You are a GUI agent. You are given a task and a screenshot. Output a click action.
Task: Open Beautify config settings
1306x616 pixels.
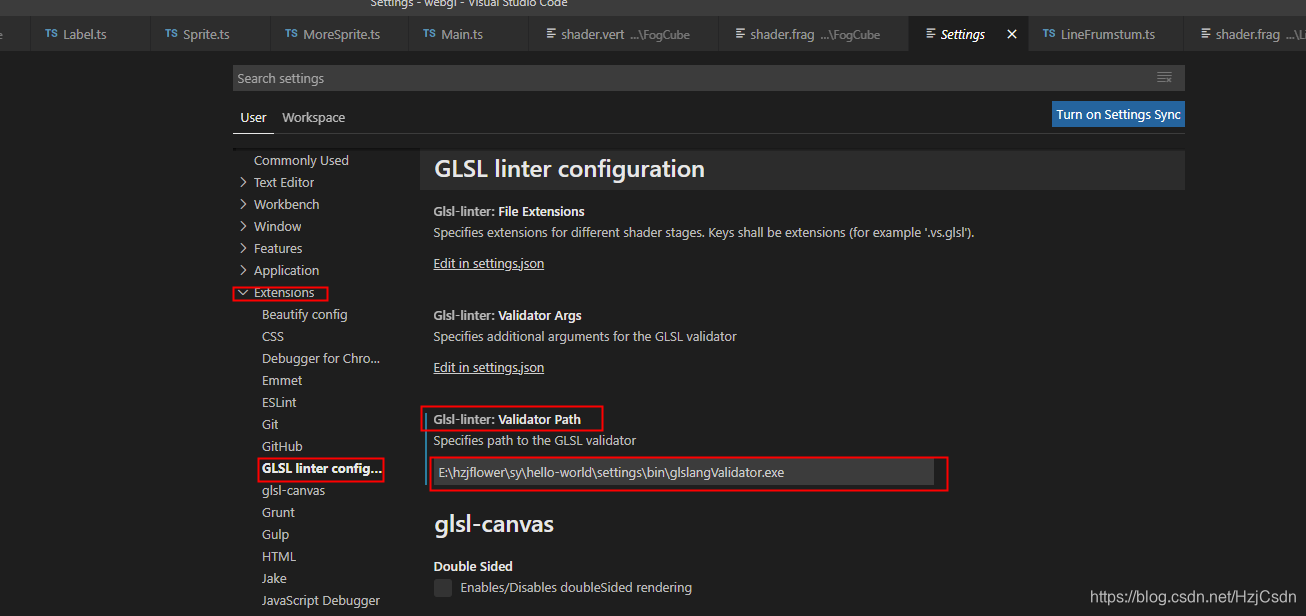pyautogui.click(x=304, y=314)
